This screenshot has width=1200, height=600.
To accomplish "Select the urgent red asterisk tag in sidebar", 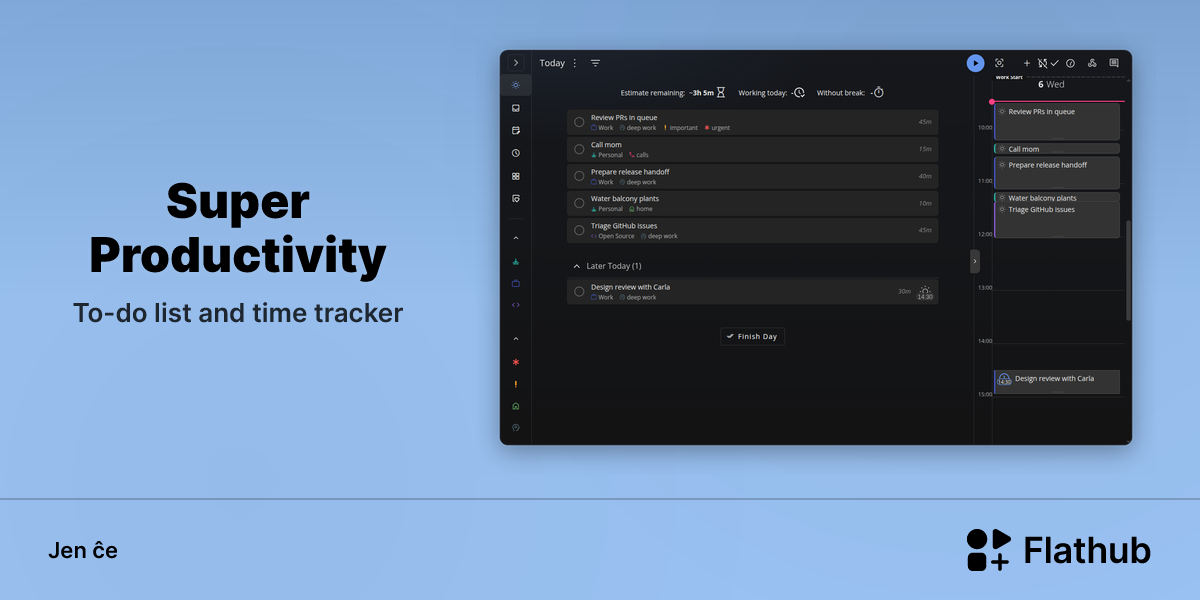I will (516, 362).
